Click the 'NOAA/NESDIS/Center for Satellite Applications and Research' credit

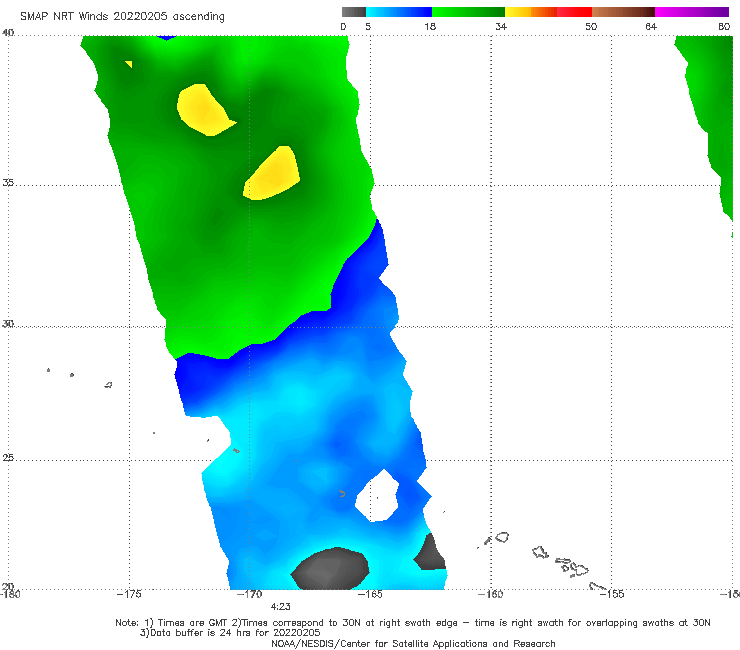point(413,644)
